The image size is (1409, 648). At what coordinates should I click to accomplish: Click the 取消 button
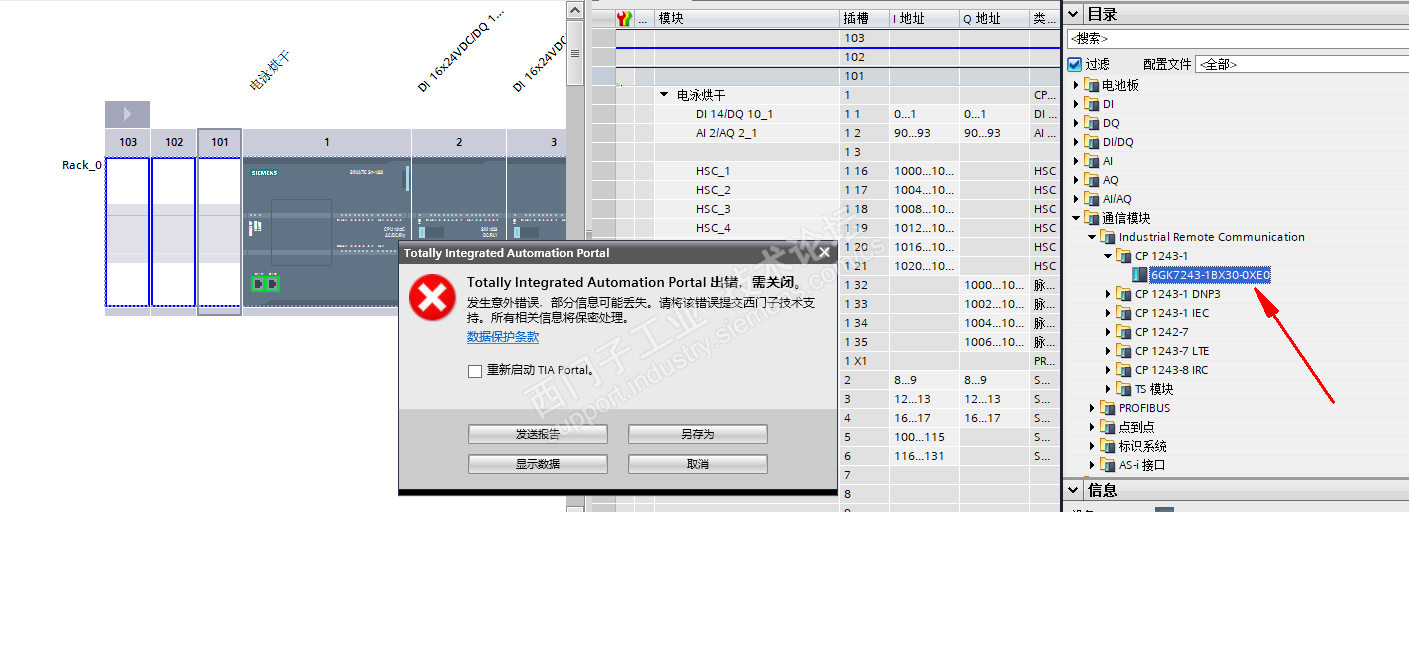(x=698, y=464)
